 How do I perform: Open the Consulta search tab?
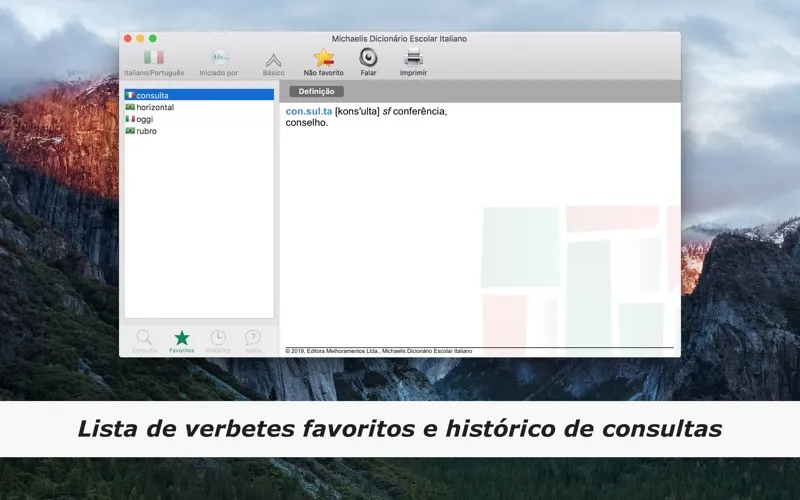tap(145, 338)
